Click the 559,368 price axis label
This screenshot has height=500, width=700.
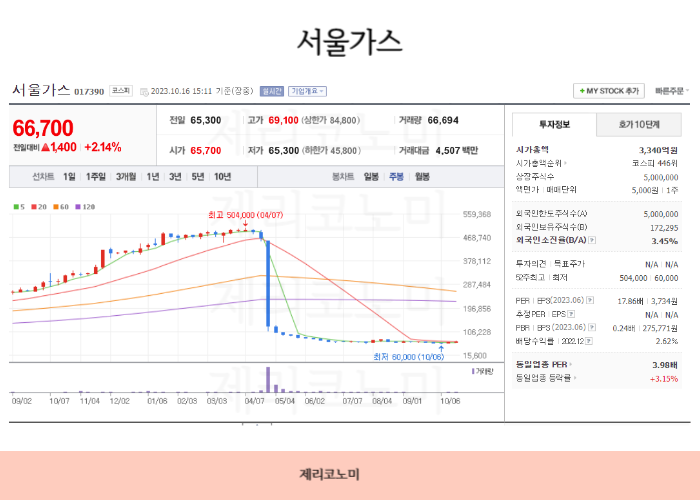point(477,215)
